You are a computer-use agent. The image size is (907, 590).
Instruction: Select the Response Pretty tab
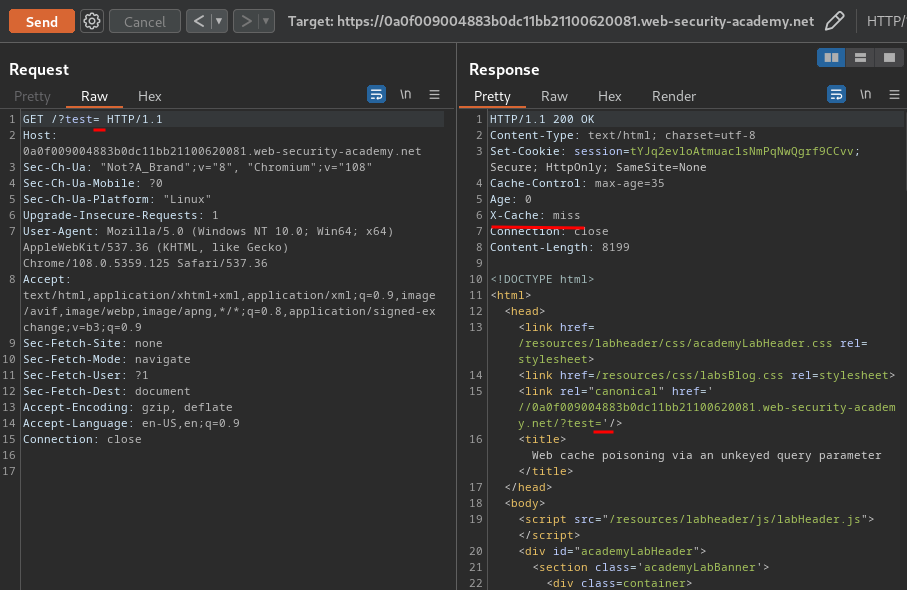492,96
